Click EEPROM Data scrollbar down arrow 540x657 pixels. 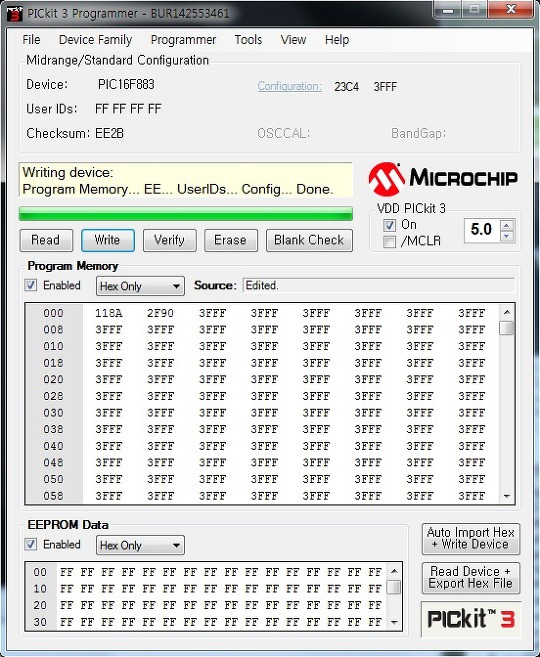(394, 623)
